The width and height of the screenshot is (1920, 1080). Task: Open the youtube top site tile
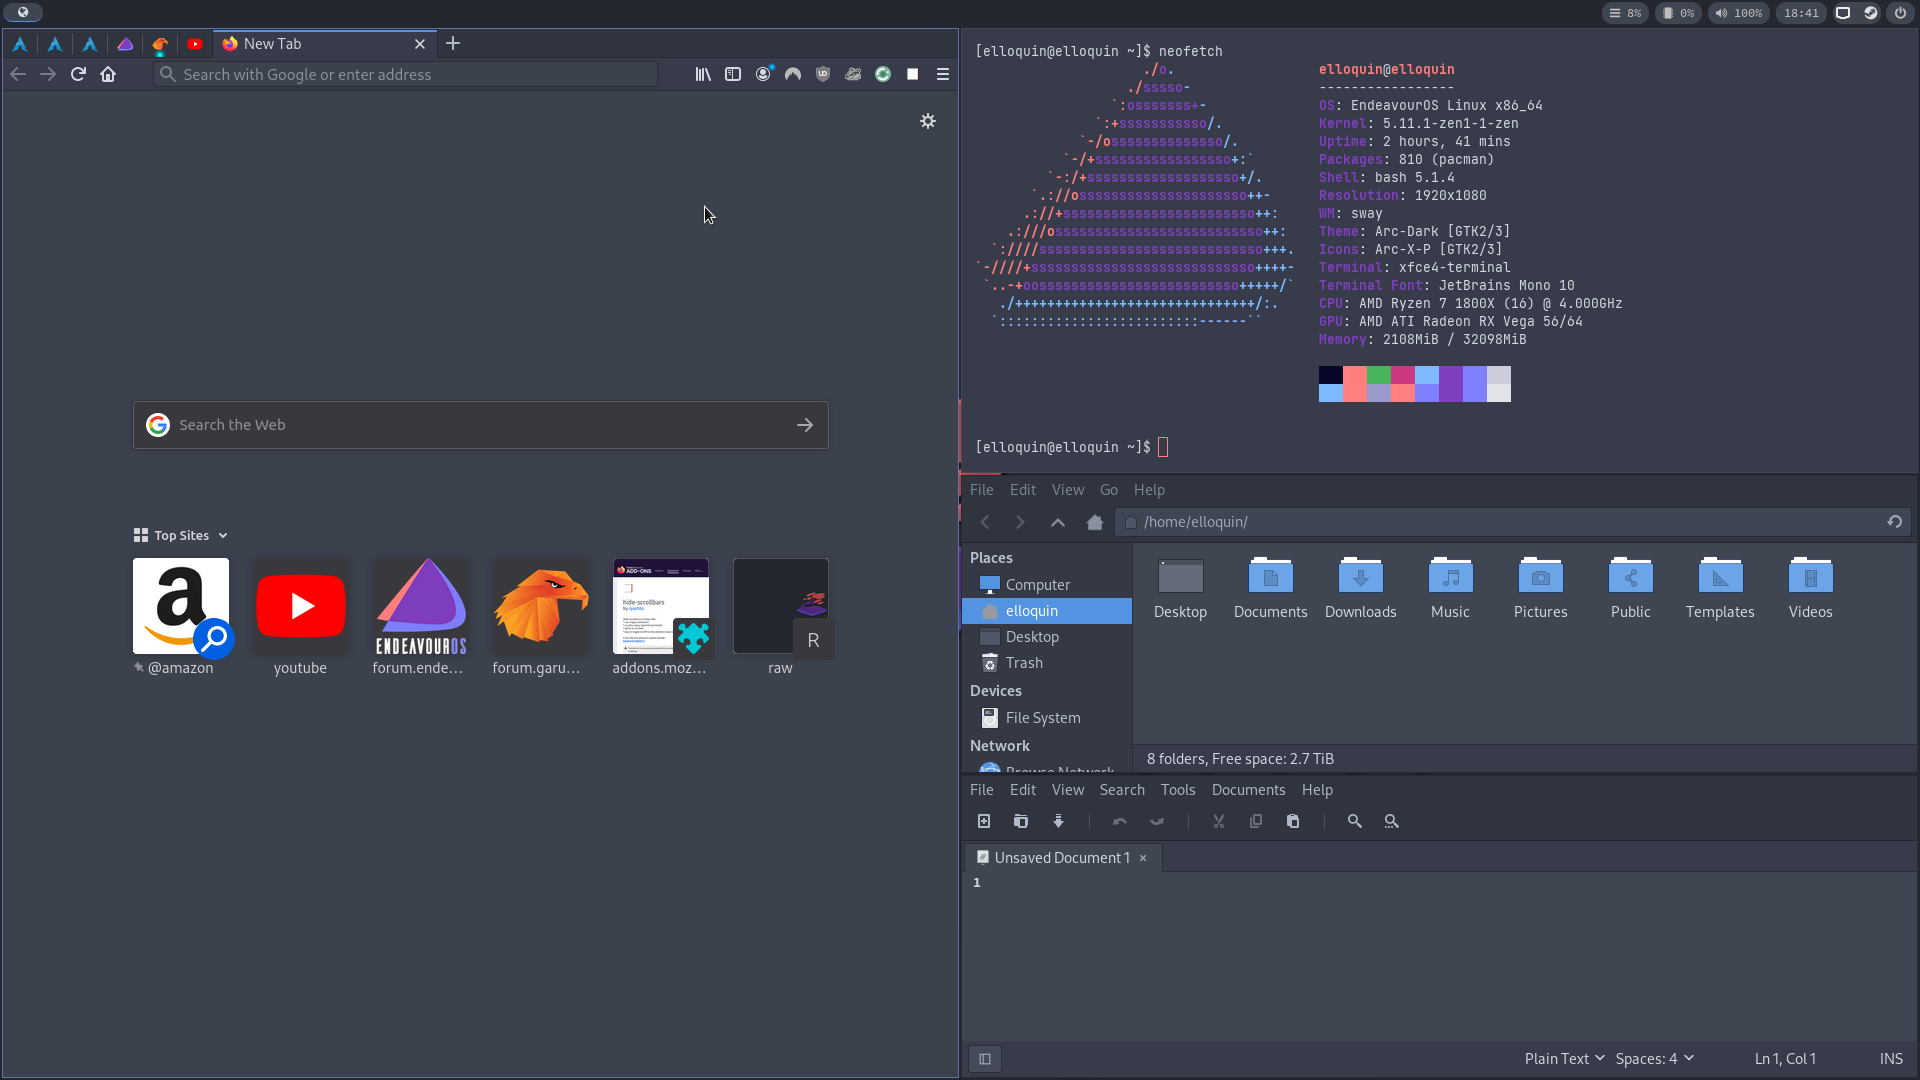pos(301,617)
